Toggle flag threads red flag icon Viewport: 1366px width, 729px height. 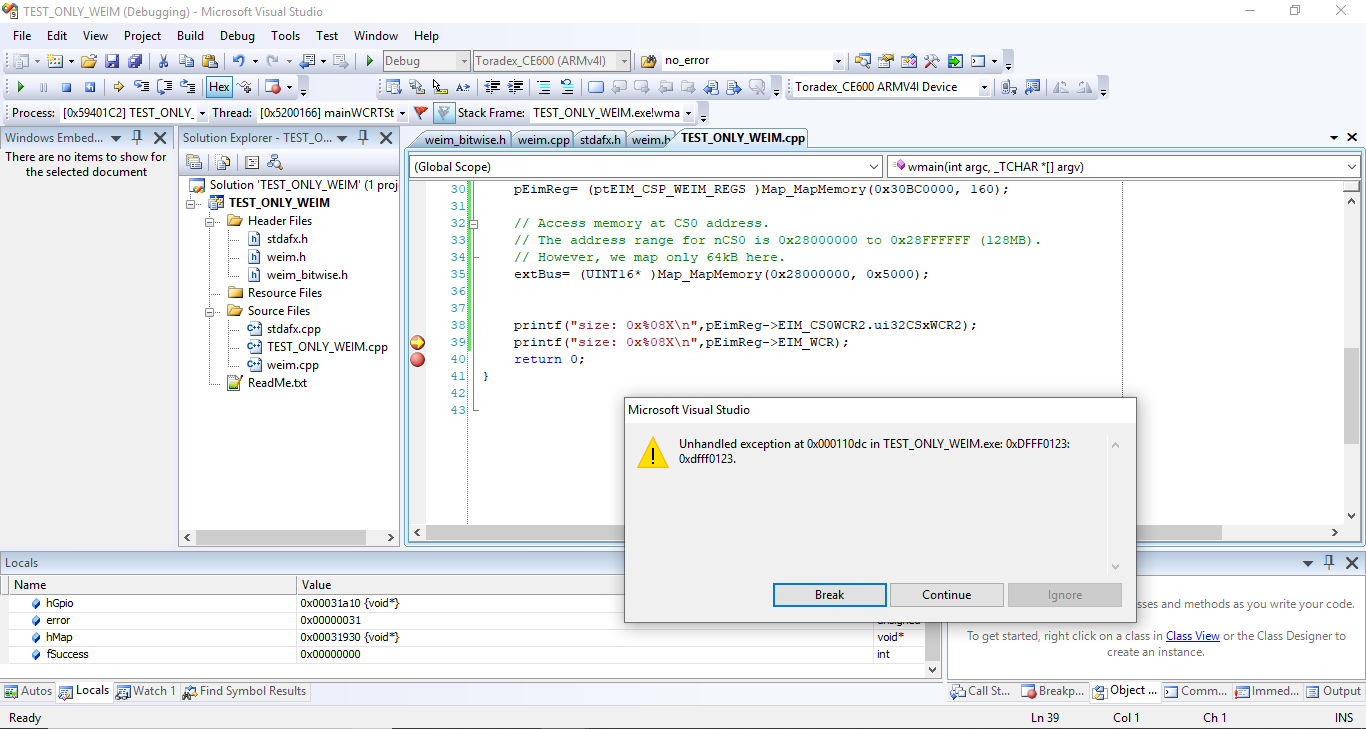coord(421,113)
